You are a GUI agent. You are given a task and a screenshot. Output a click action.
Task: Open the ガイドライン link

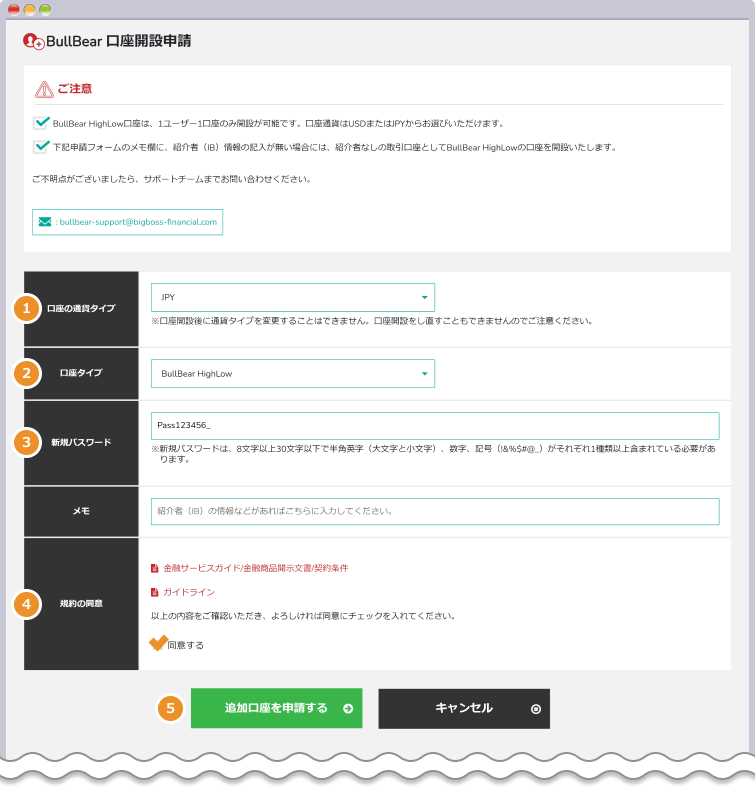189,592
